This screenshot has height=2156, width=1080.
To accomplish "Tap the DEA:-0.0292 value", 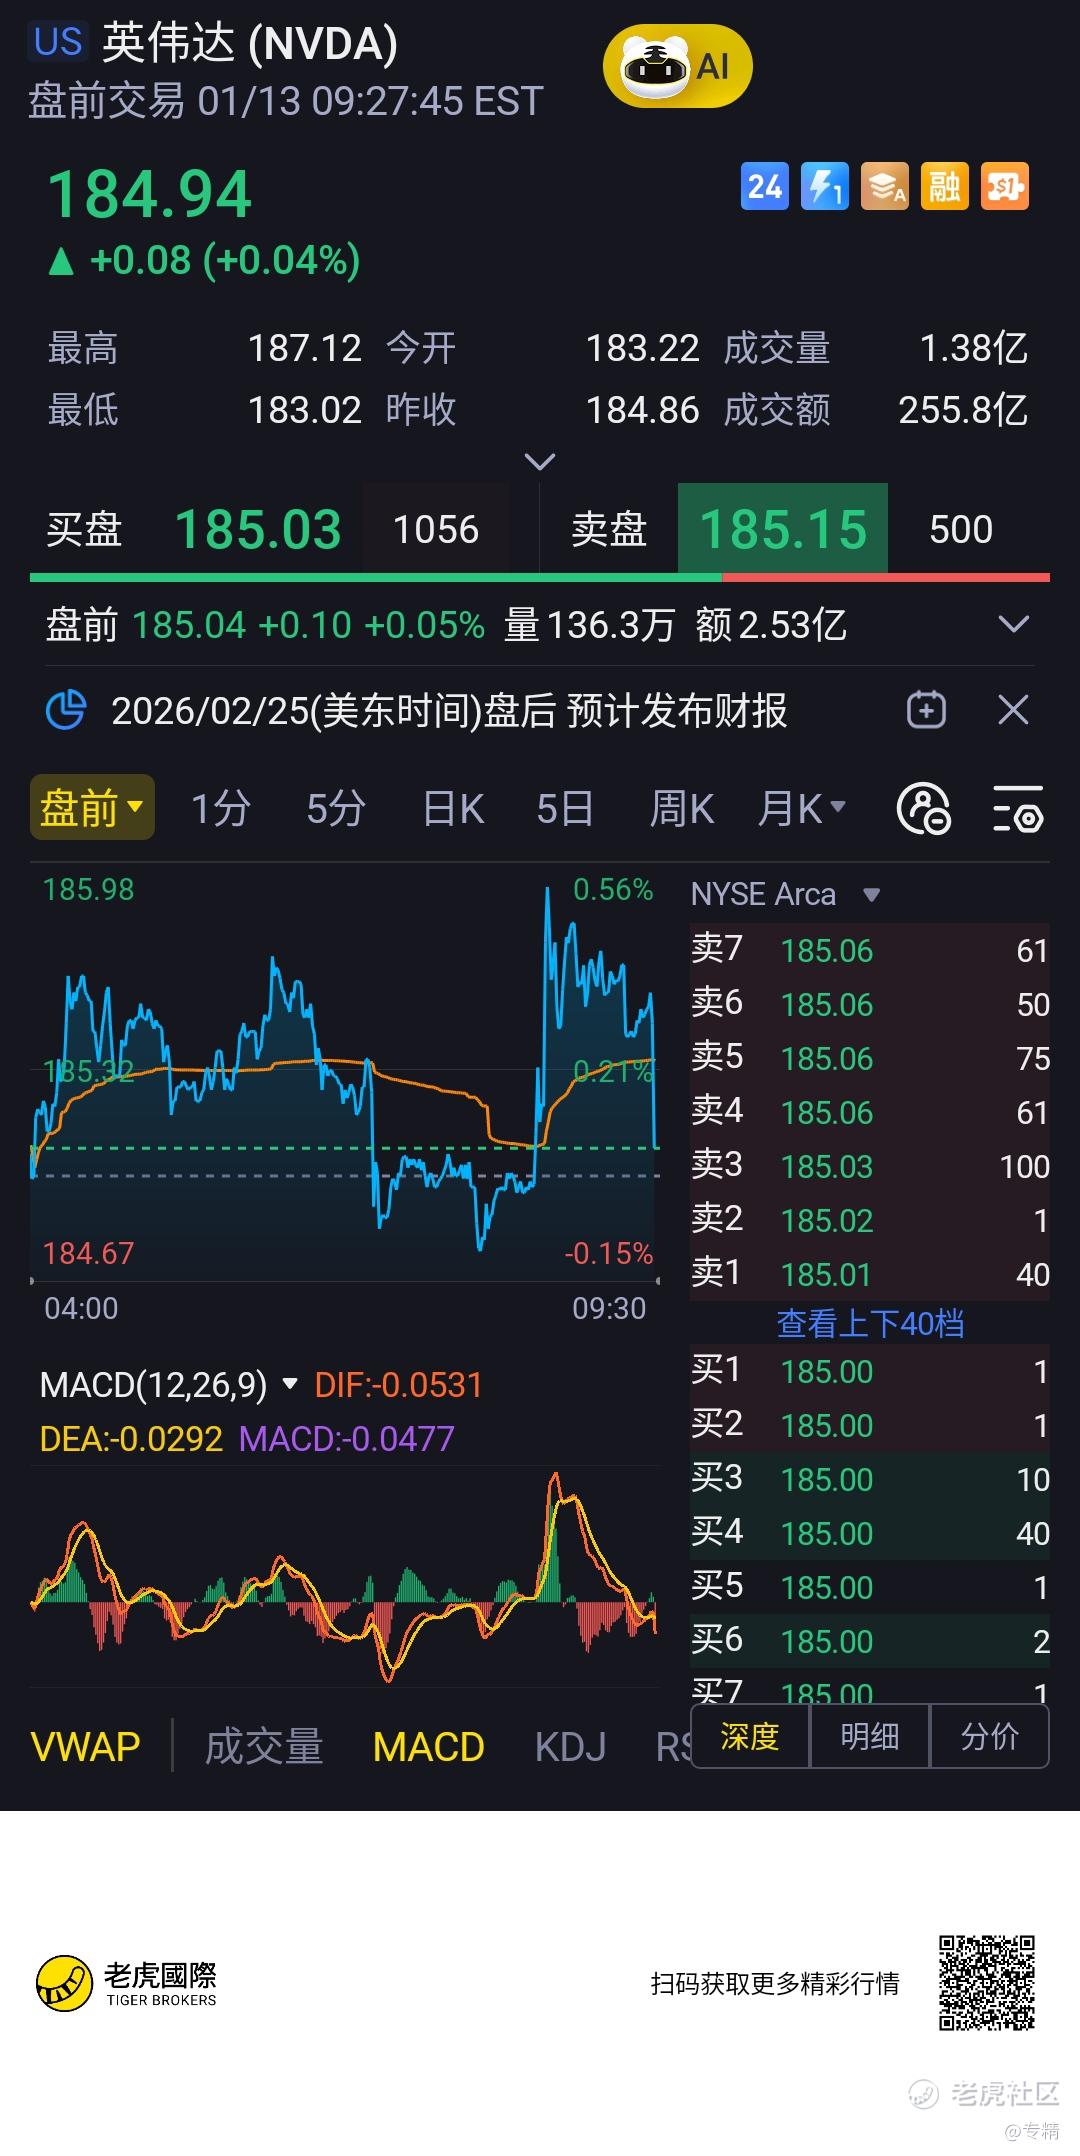I will click(x=131, y=1439).
